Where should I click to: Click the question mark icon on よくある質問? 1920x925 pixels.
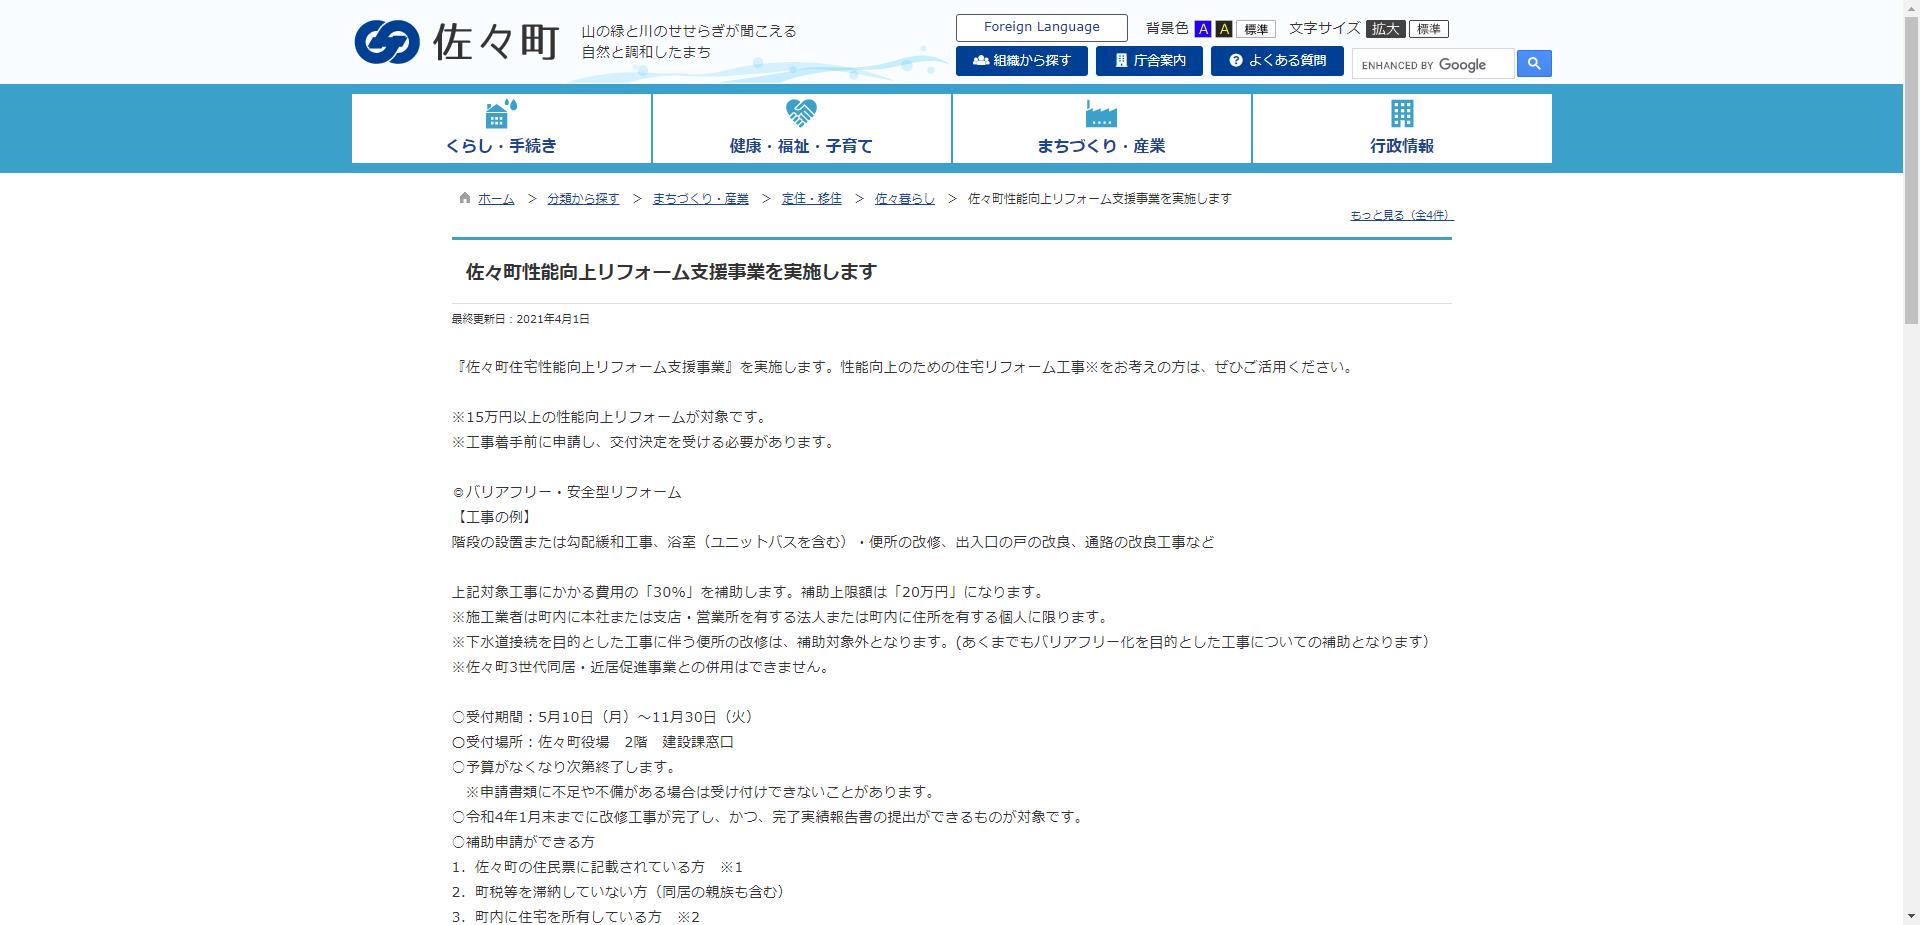pos(1234,61)
